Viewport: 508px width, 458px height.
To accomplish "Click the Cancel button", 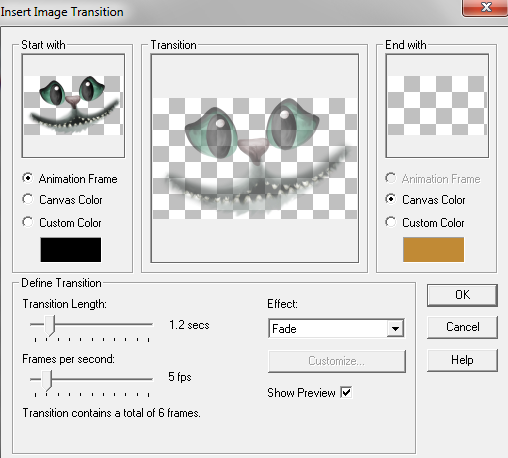I will point(462,327).
